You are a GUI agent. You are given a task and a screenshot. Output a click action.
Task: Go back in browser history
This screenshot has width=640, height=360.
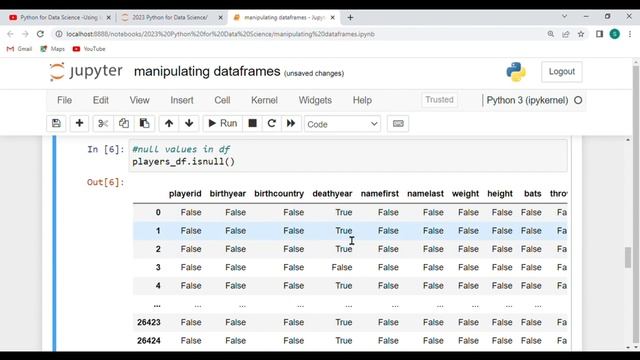pyautogui.click(x=10, y=34)
